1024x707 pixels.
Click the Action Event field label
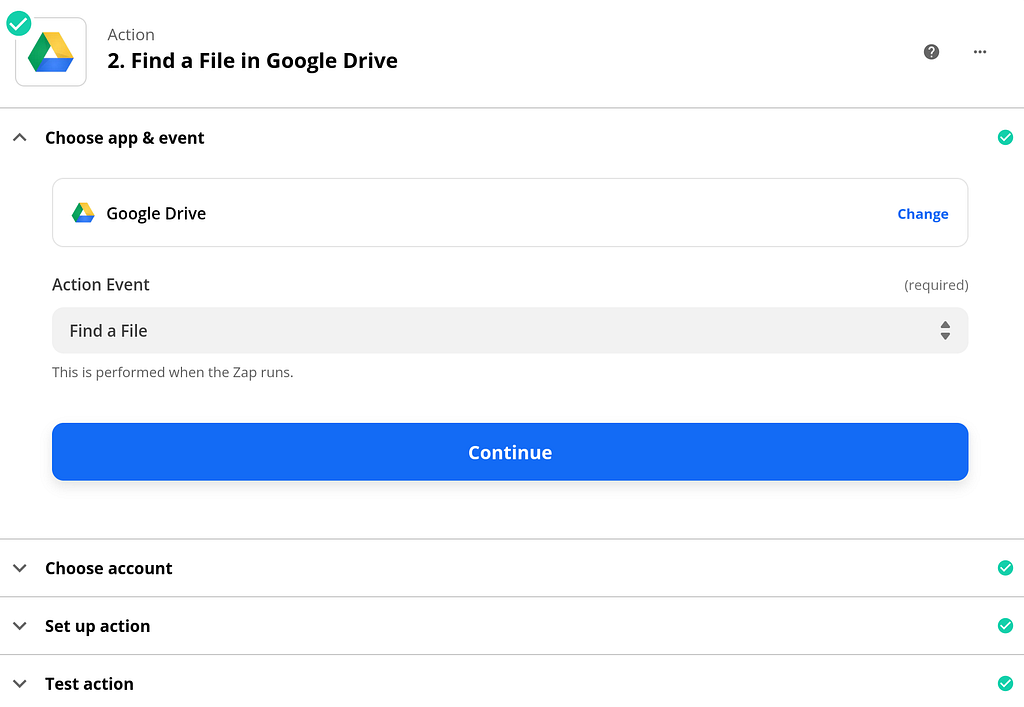coord(101,285)
